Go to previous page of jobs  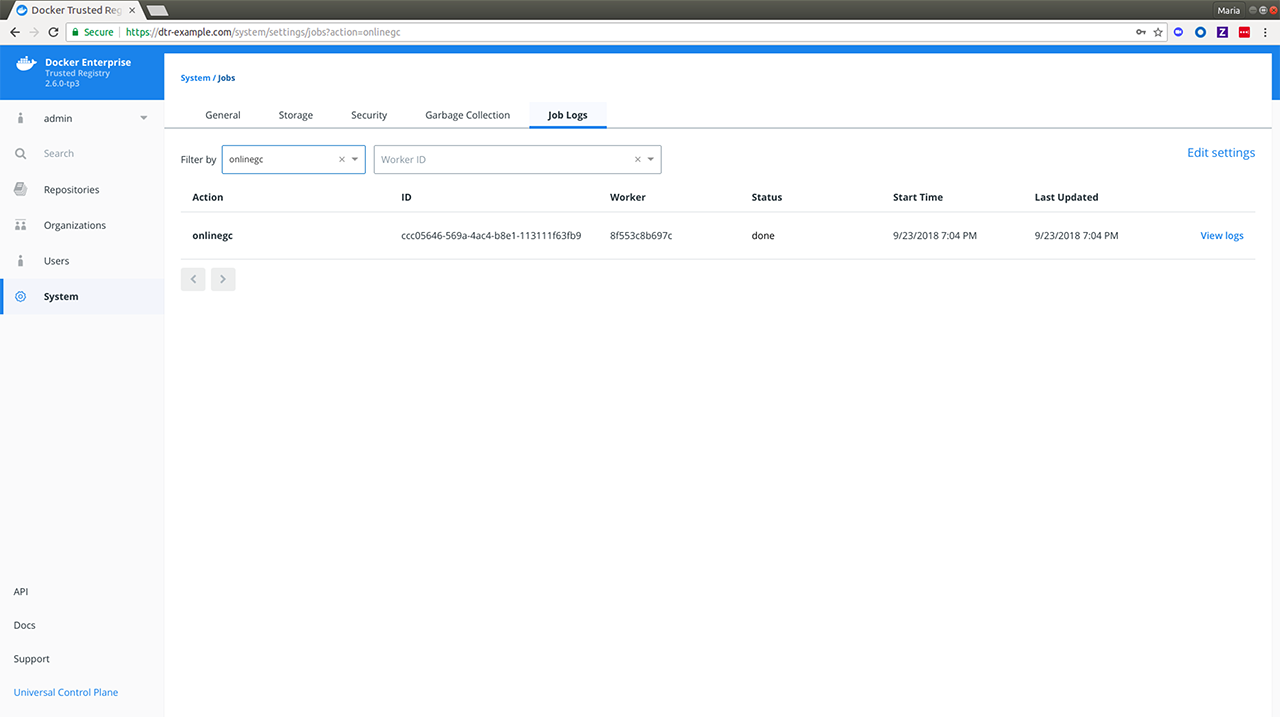[x=193, y=279]
